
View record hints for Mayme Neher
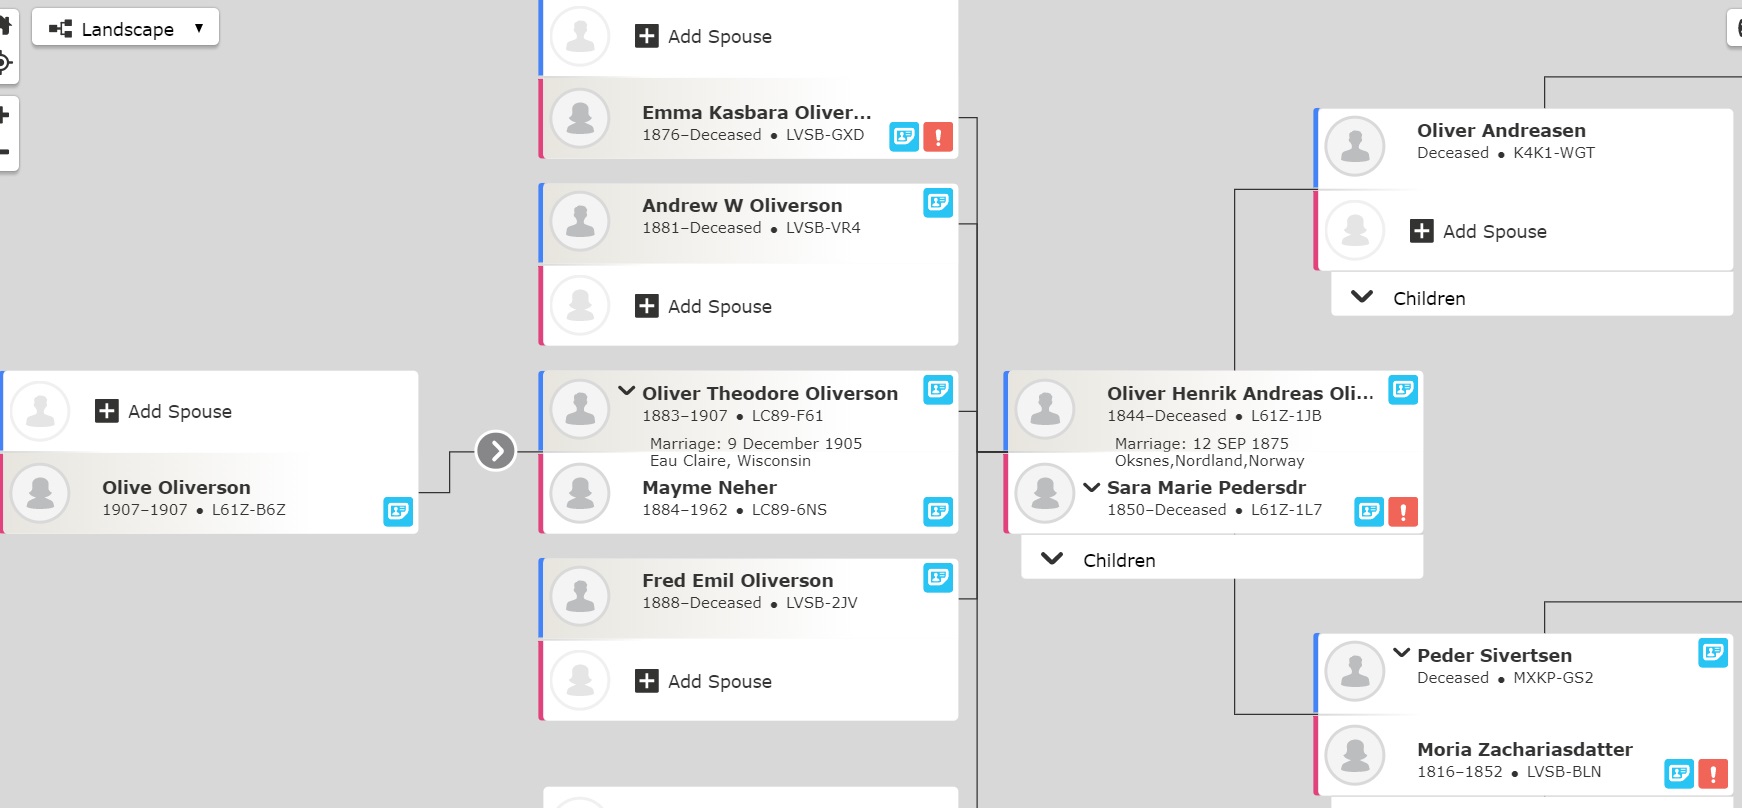[x=938, y=511]
